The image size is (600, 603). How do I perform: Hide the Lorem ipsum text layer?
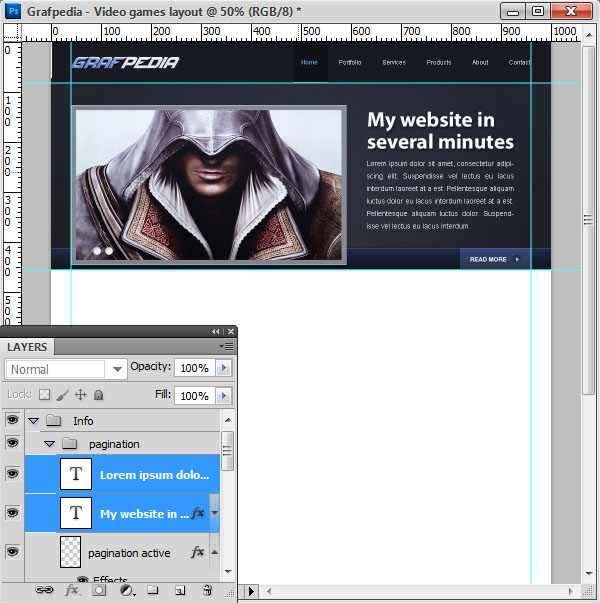12,473
